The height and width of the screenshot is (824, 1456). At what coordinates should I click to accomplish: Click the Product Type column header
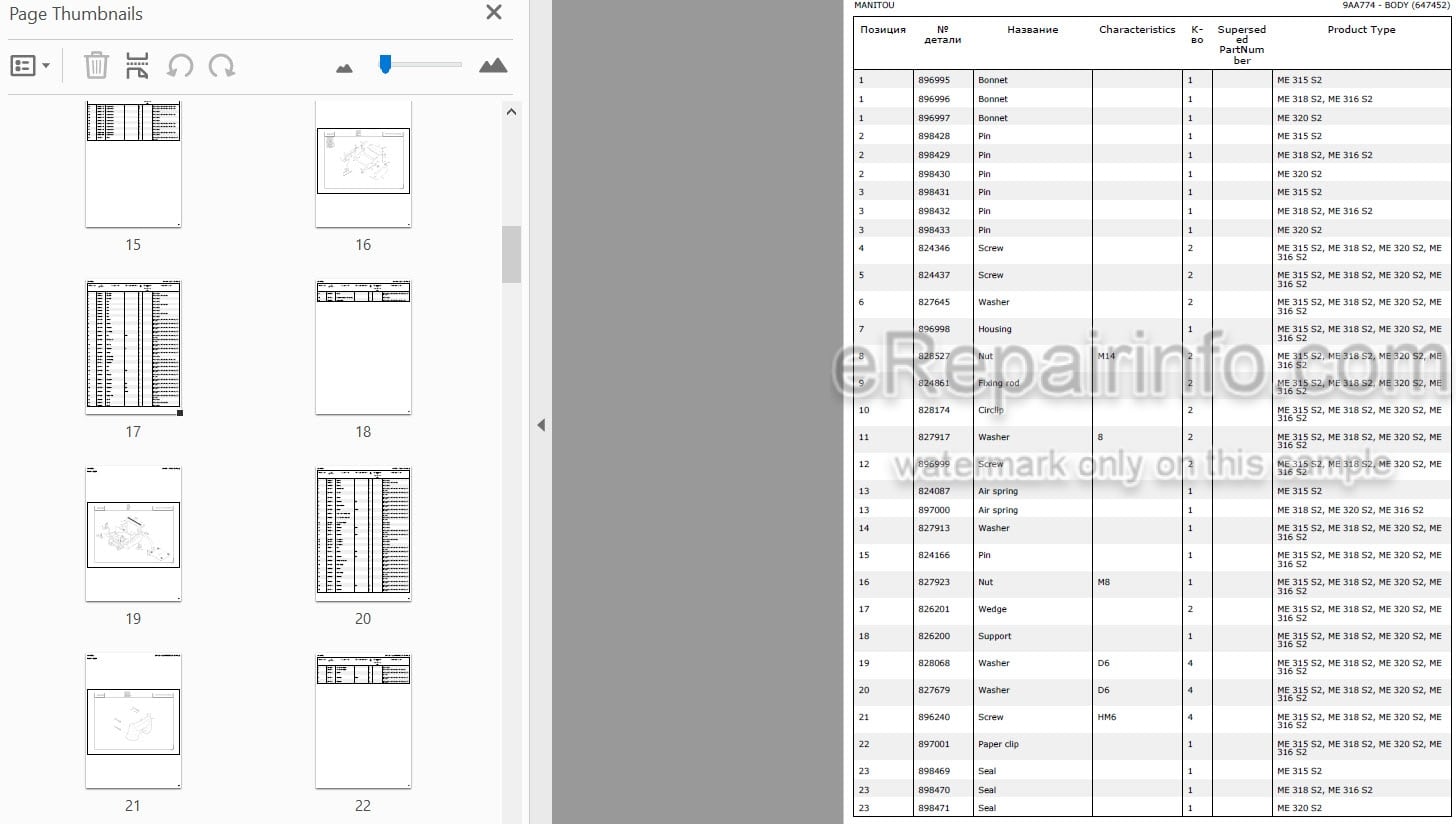(x=1361, y=30)
